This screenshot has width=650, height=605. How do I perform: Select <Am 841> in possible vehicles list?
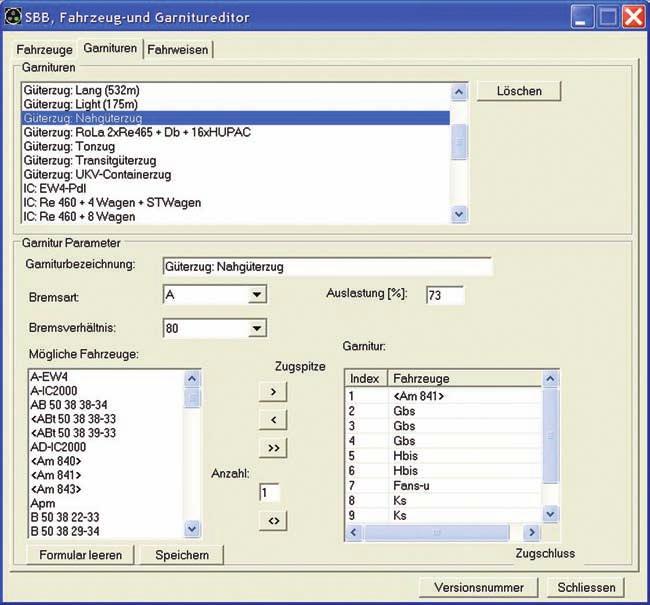(107, 476)
